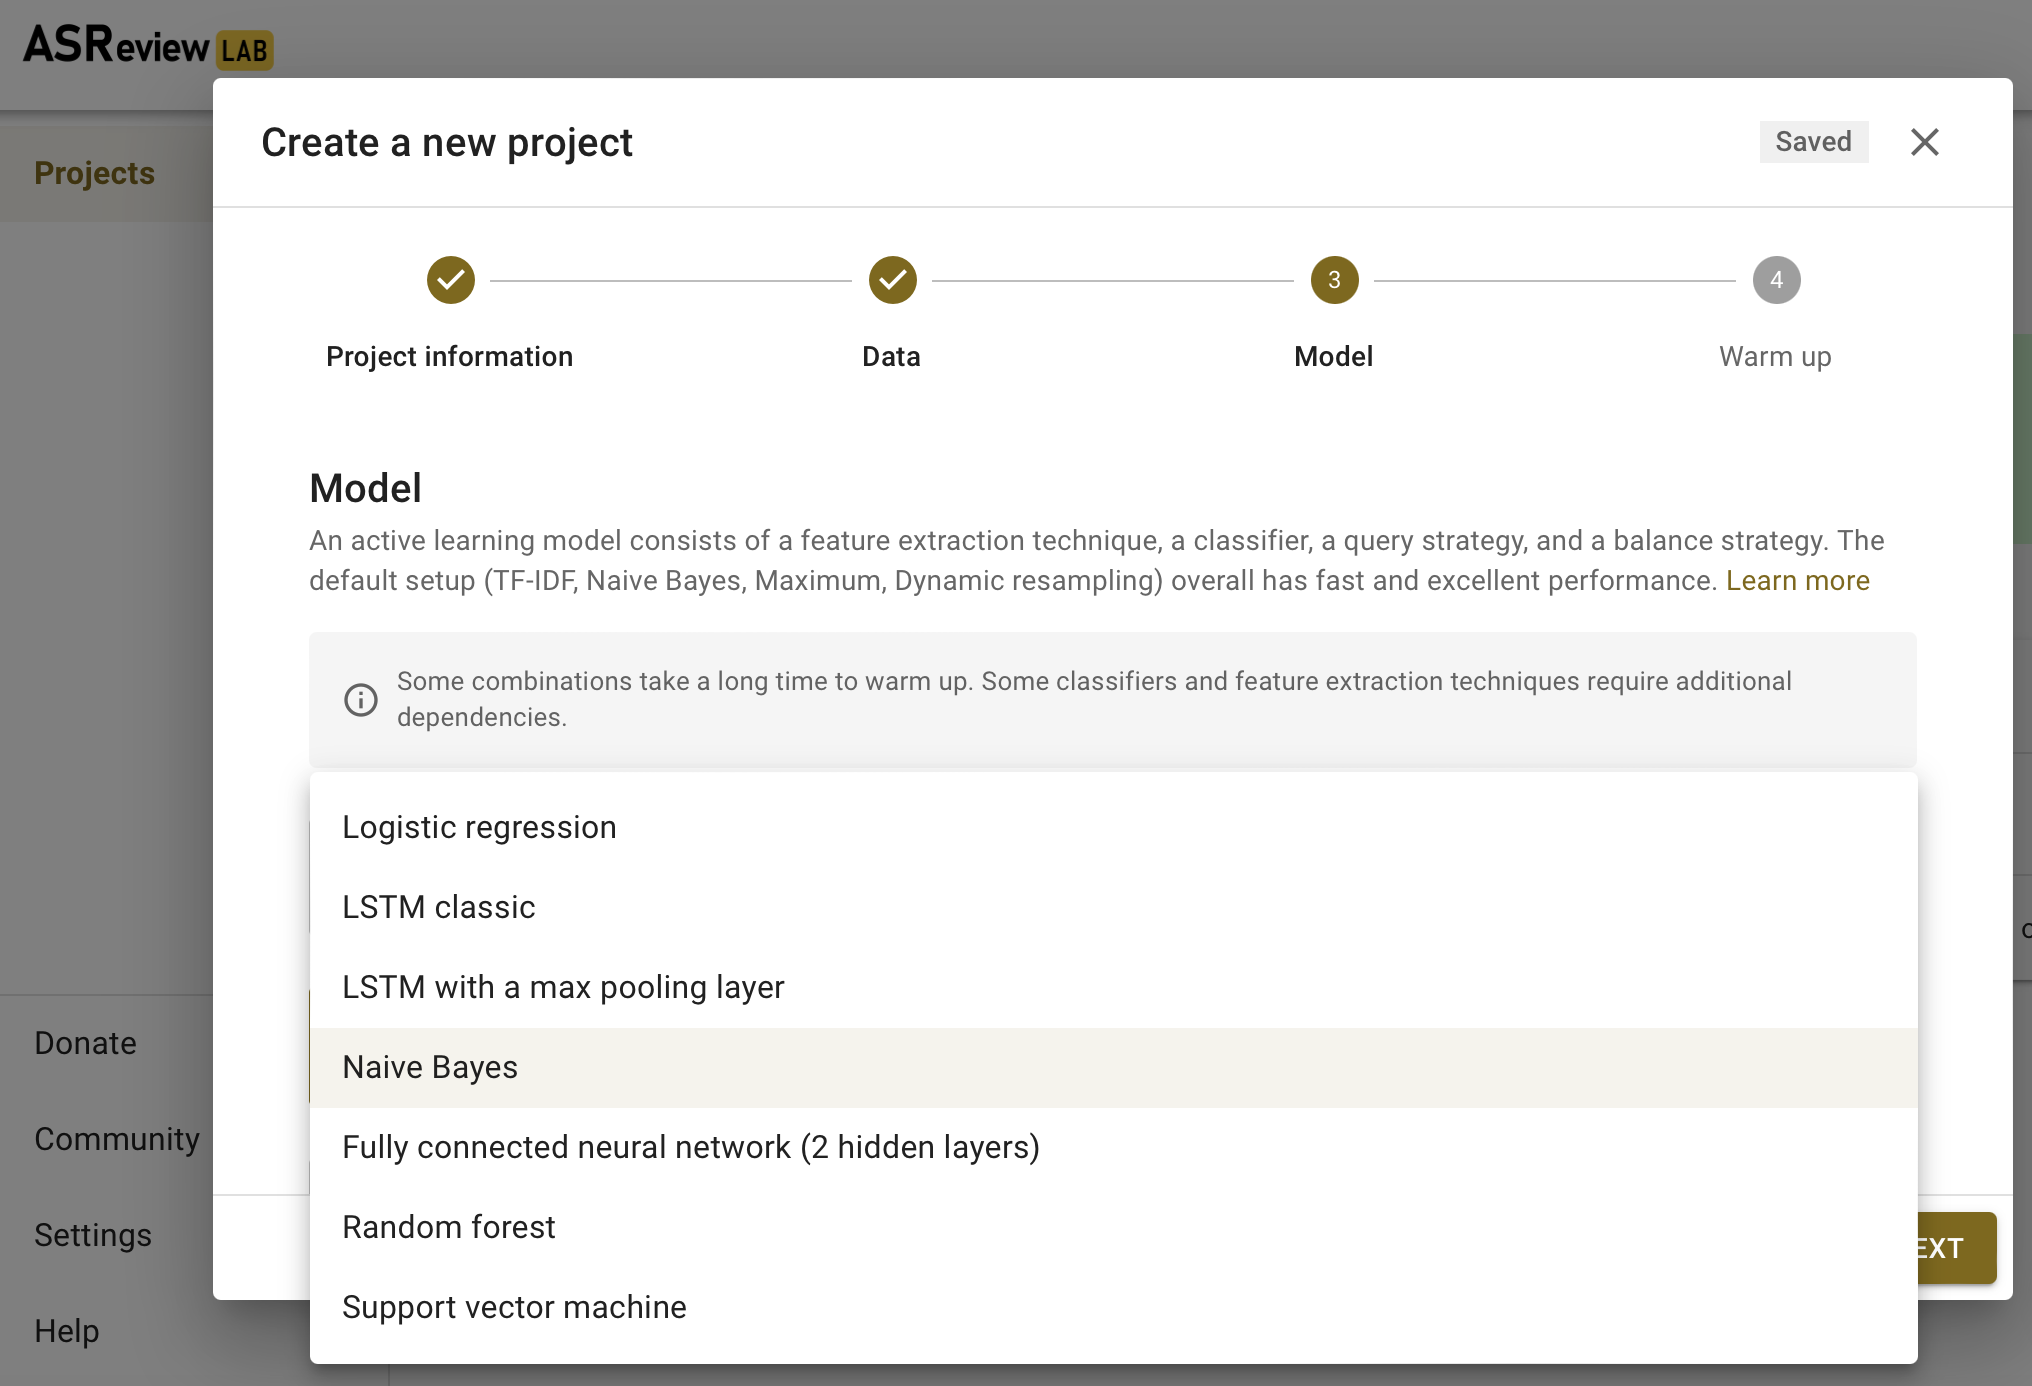Open the Learn more link
This screenshot has width=2032, height=1386.
[x=1797, y=581]
